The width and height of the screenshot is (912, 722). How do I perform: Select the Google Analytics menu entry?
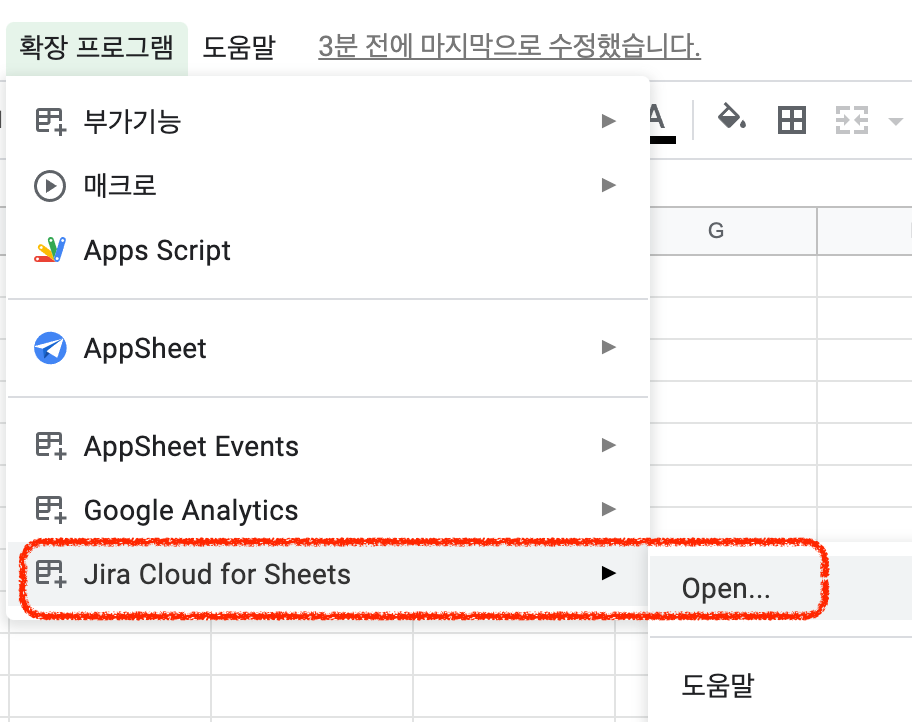pyautogui.click(x=328, y=510)
